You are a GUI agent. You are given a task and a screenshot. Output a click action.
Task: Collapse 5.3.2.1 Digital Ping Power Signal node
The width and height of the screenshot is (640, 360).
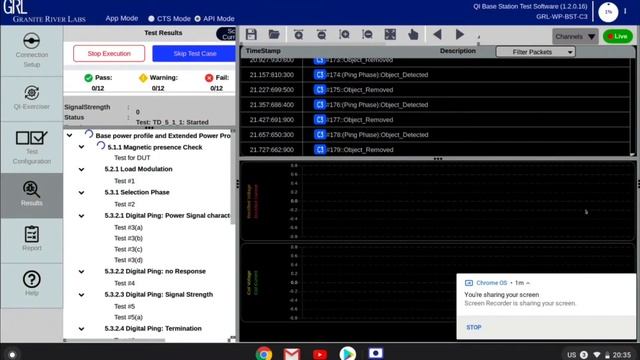pos(82,216)
